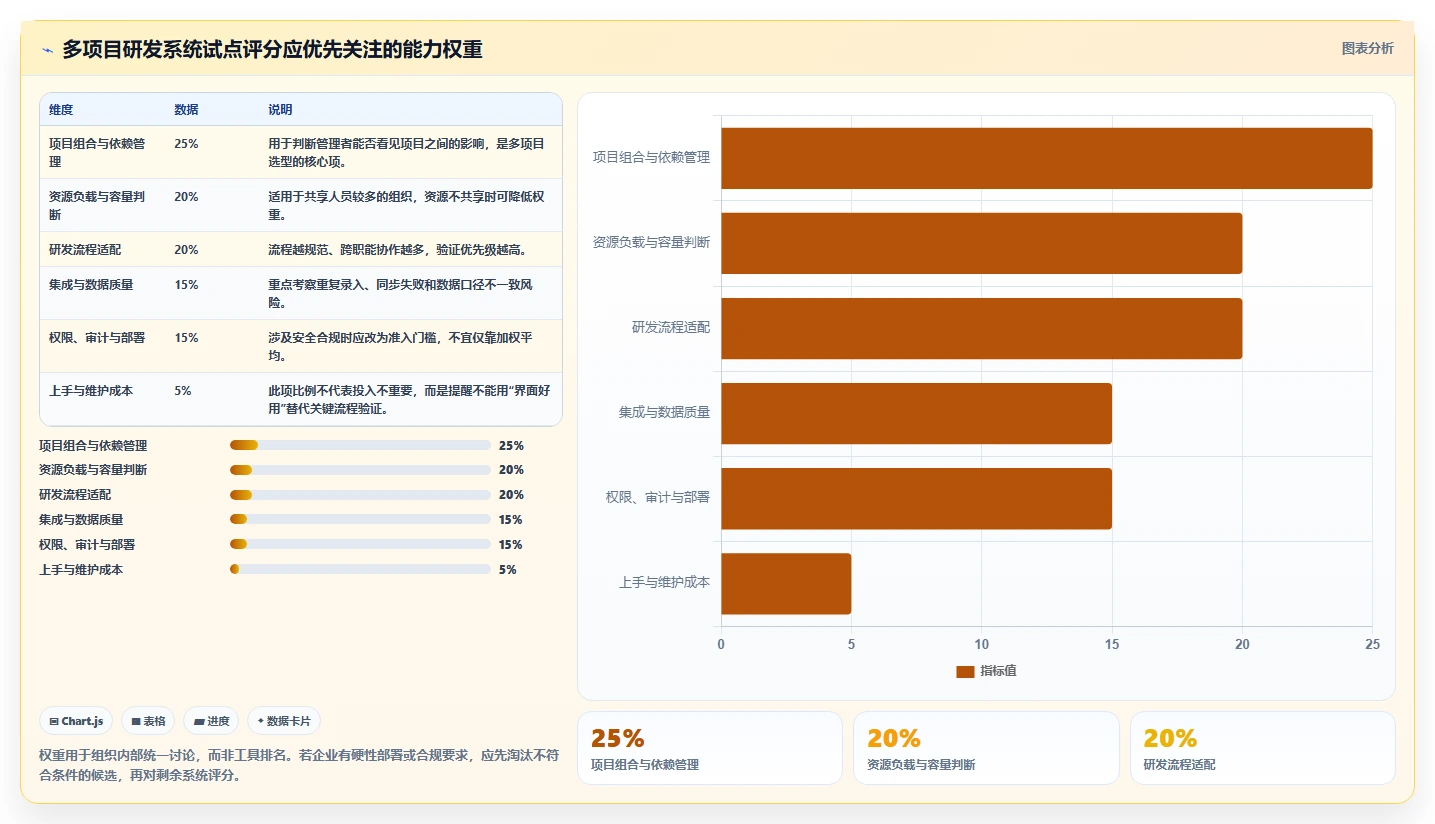Click the page title 多项目研发系统试点评分

coord(272,49)
